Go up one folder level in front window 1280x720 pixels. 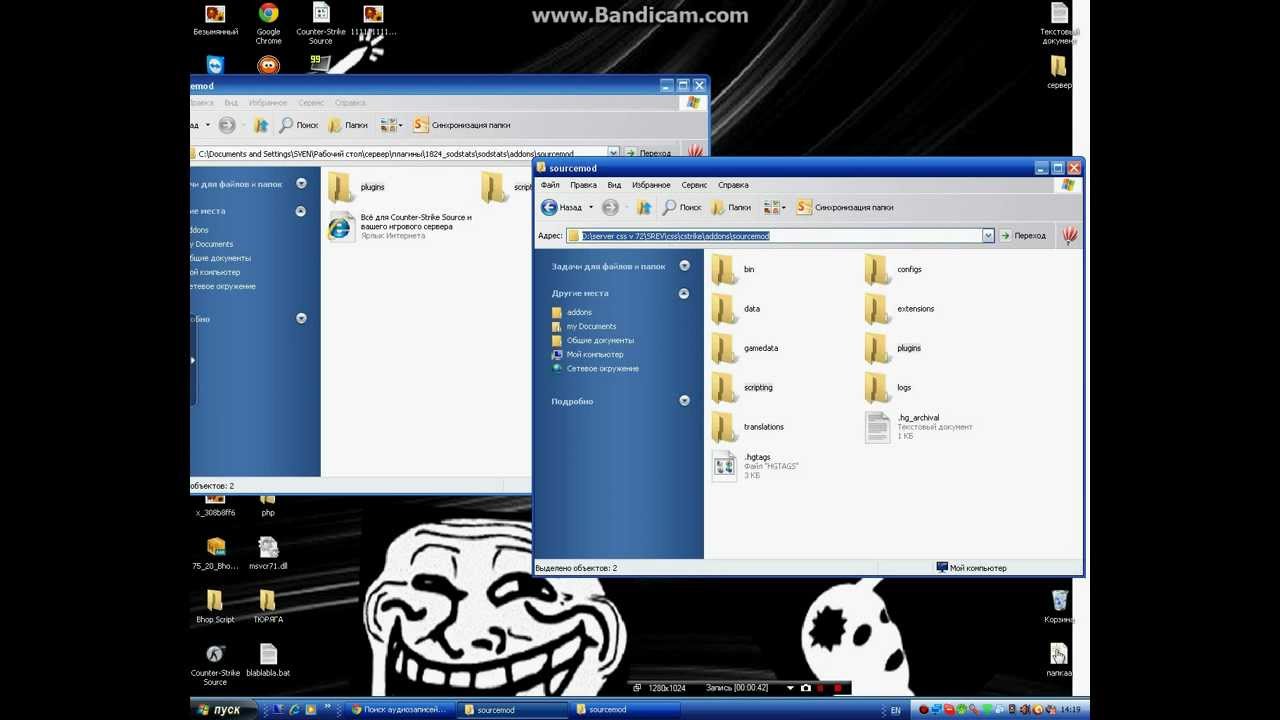[644, 207]
